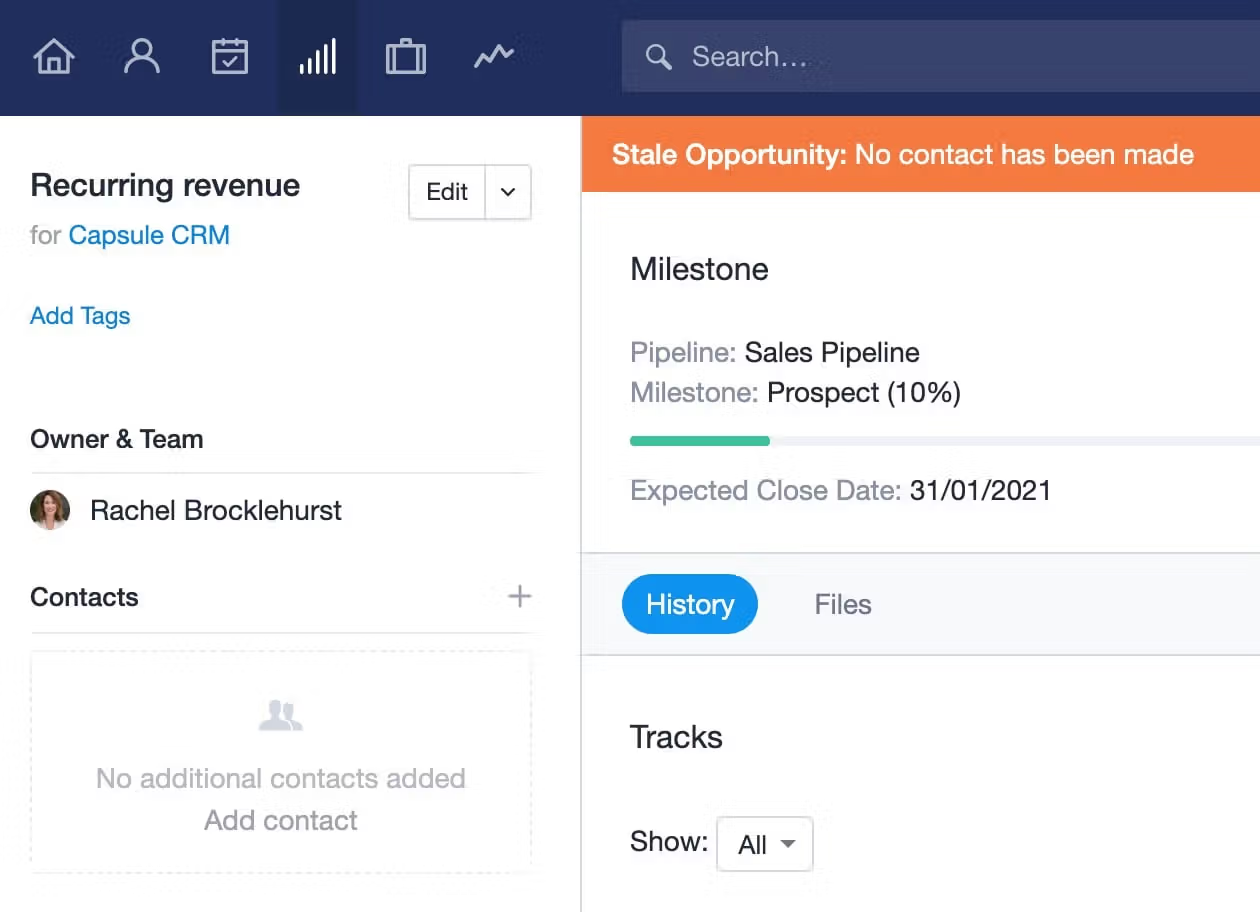
Task: Switch to the Files tab
Action: click(843, 604)
